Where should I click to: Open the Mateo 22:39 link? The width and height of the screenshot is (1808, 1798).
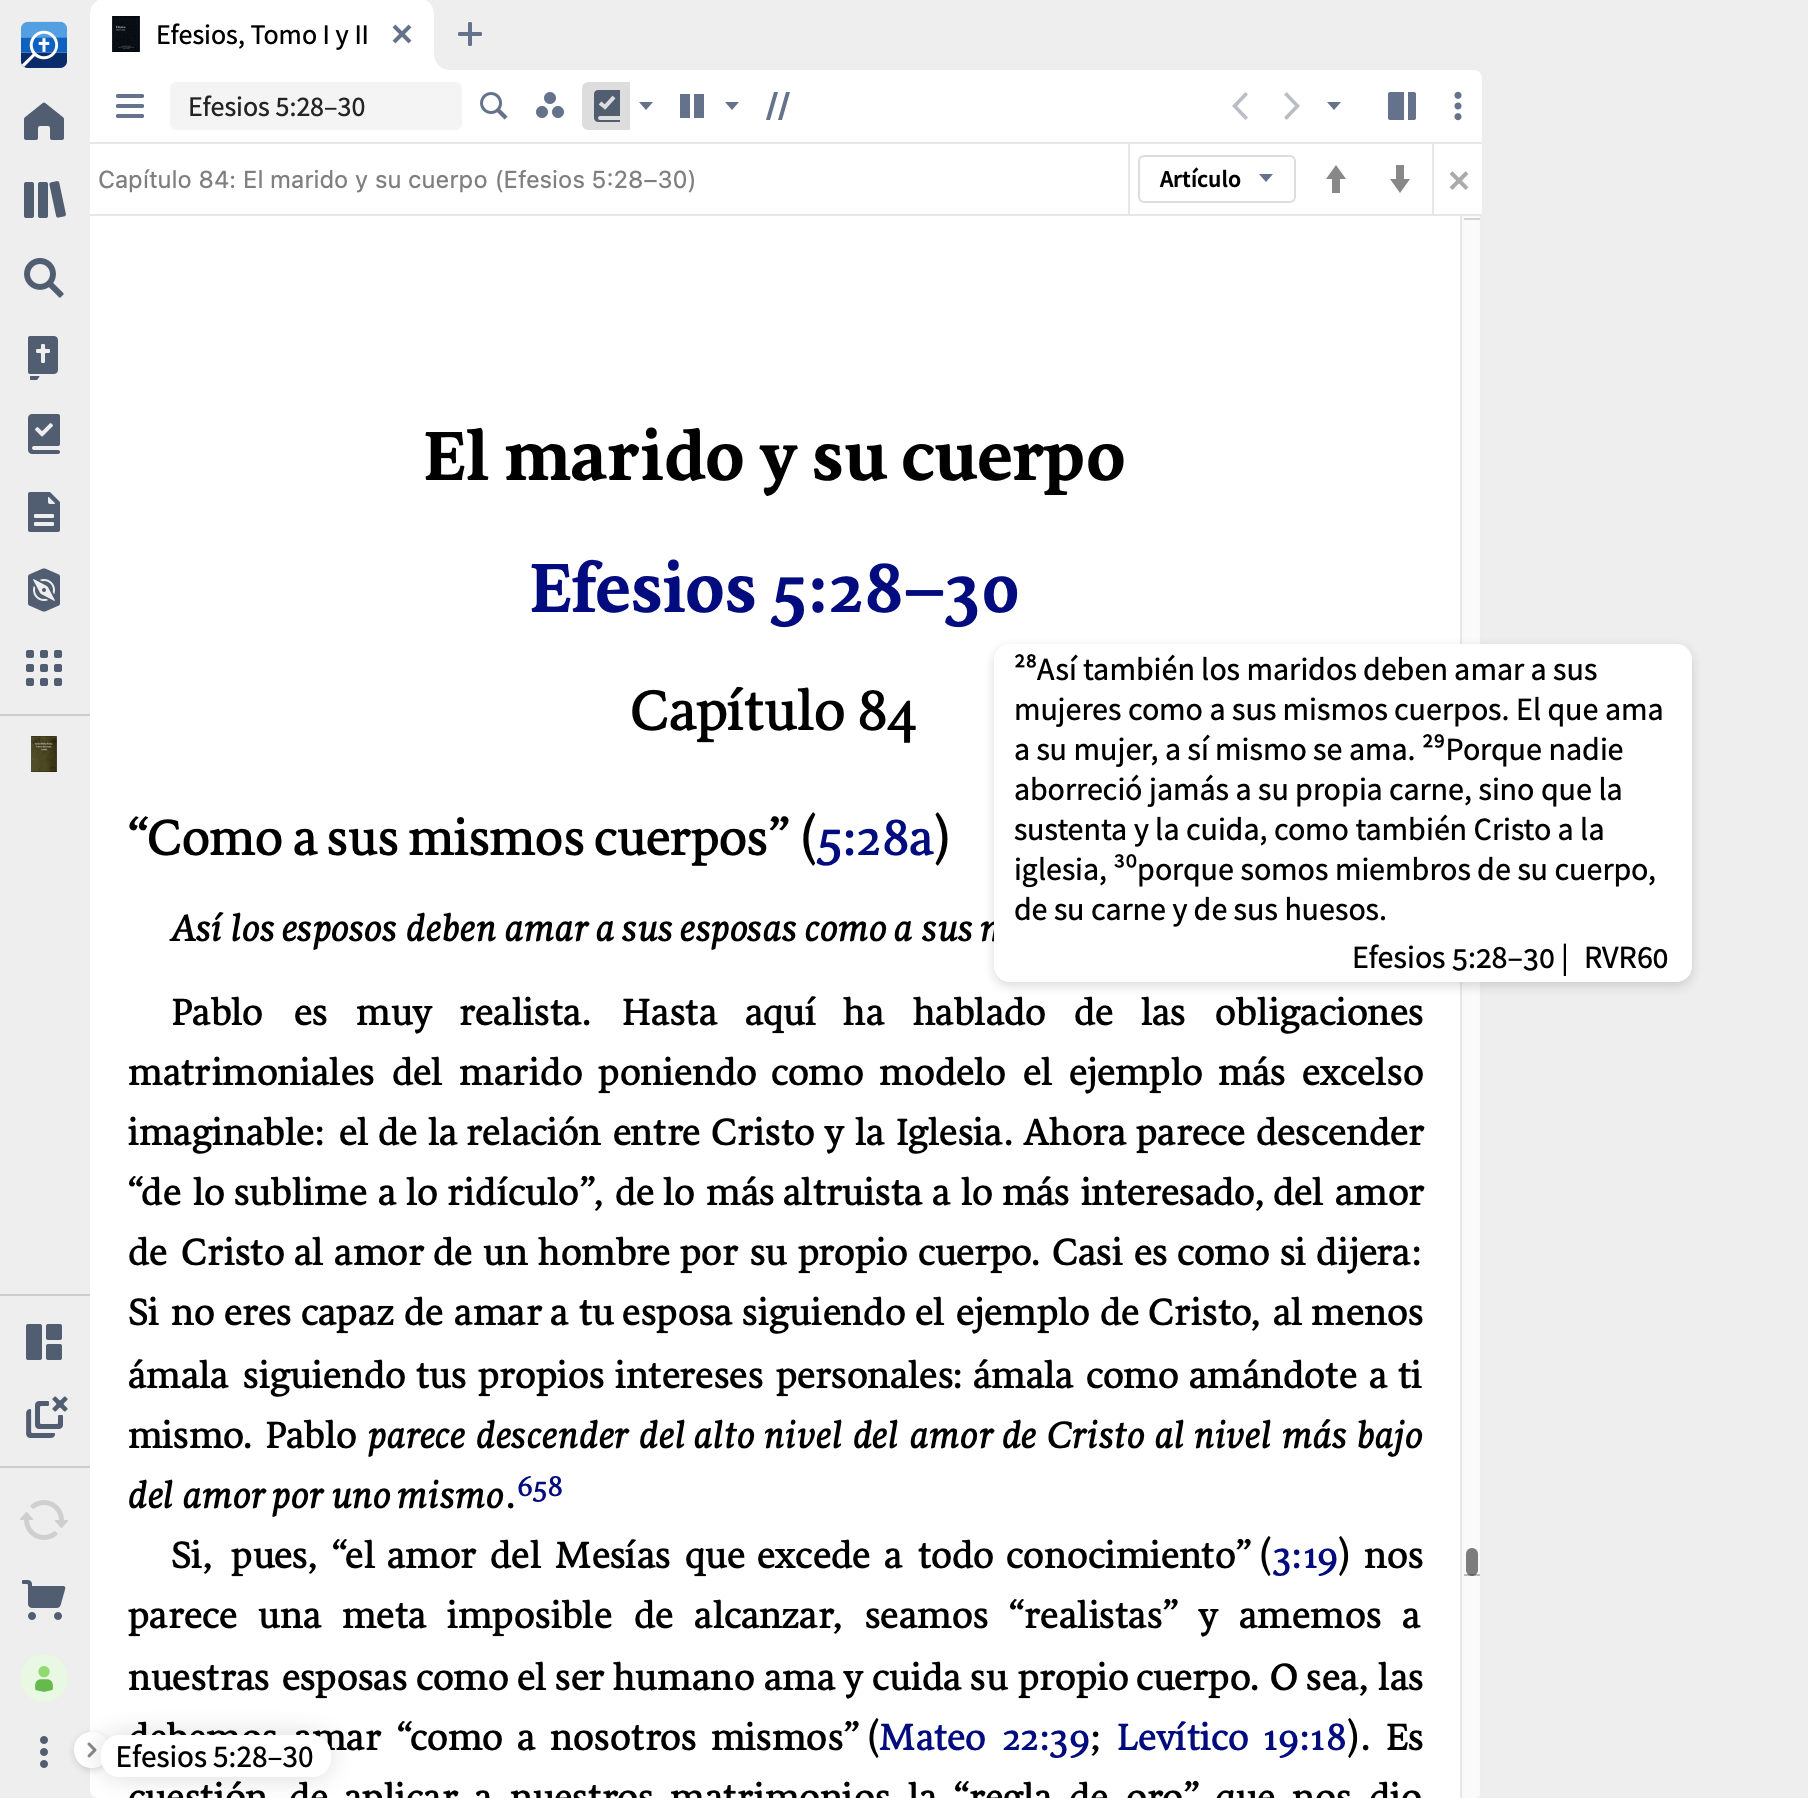984,1738
